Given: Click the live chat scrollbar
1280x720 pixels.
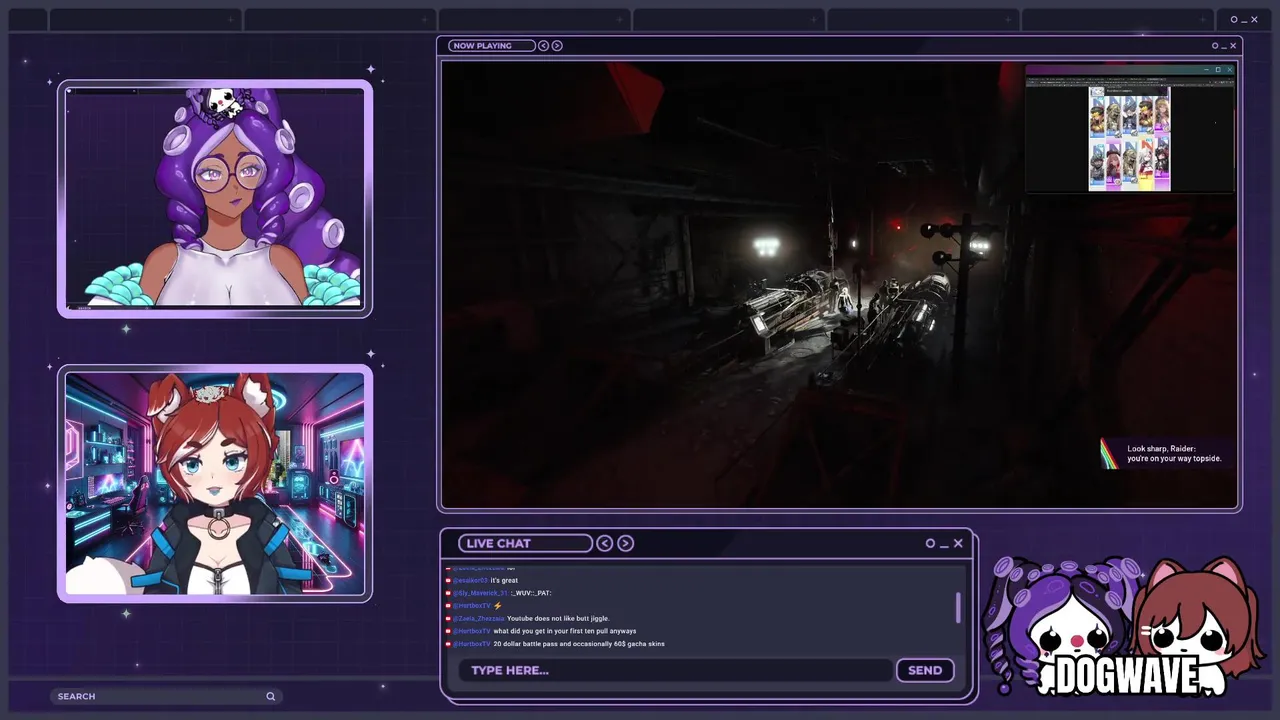Looking at the screenshot, I should click(x=958, y=607).
